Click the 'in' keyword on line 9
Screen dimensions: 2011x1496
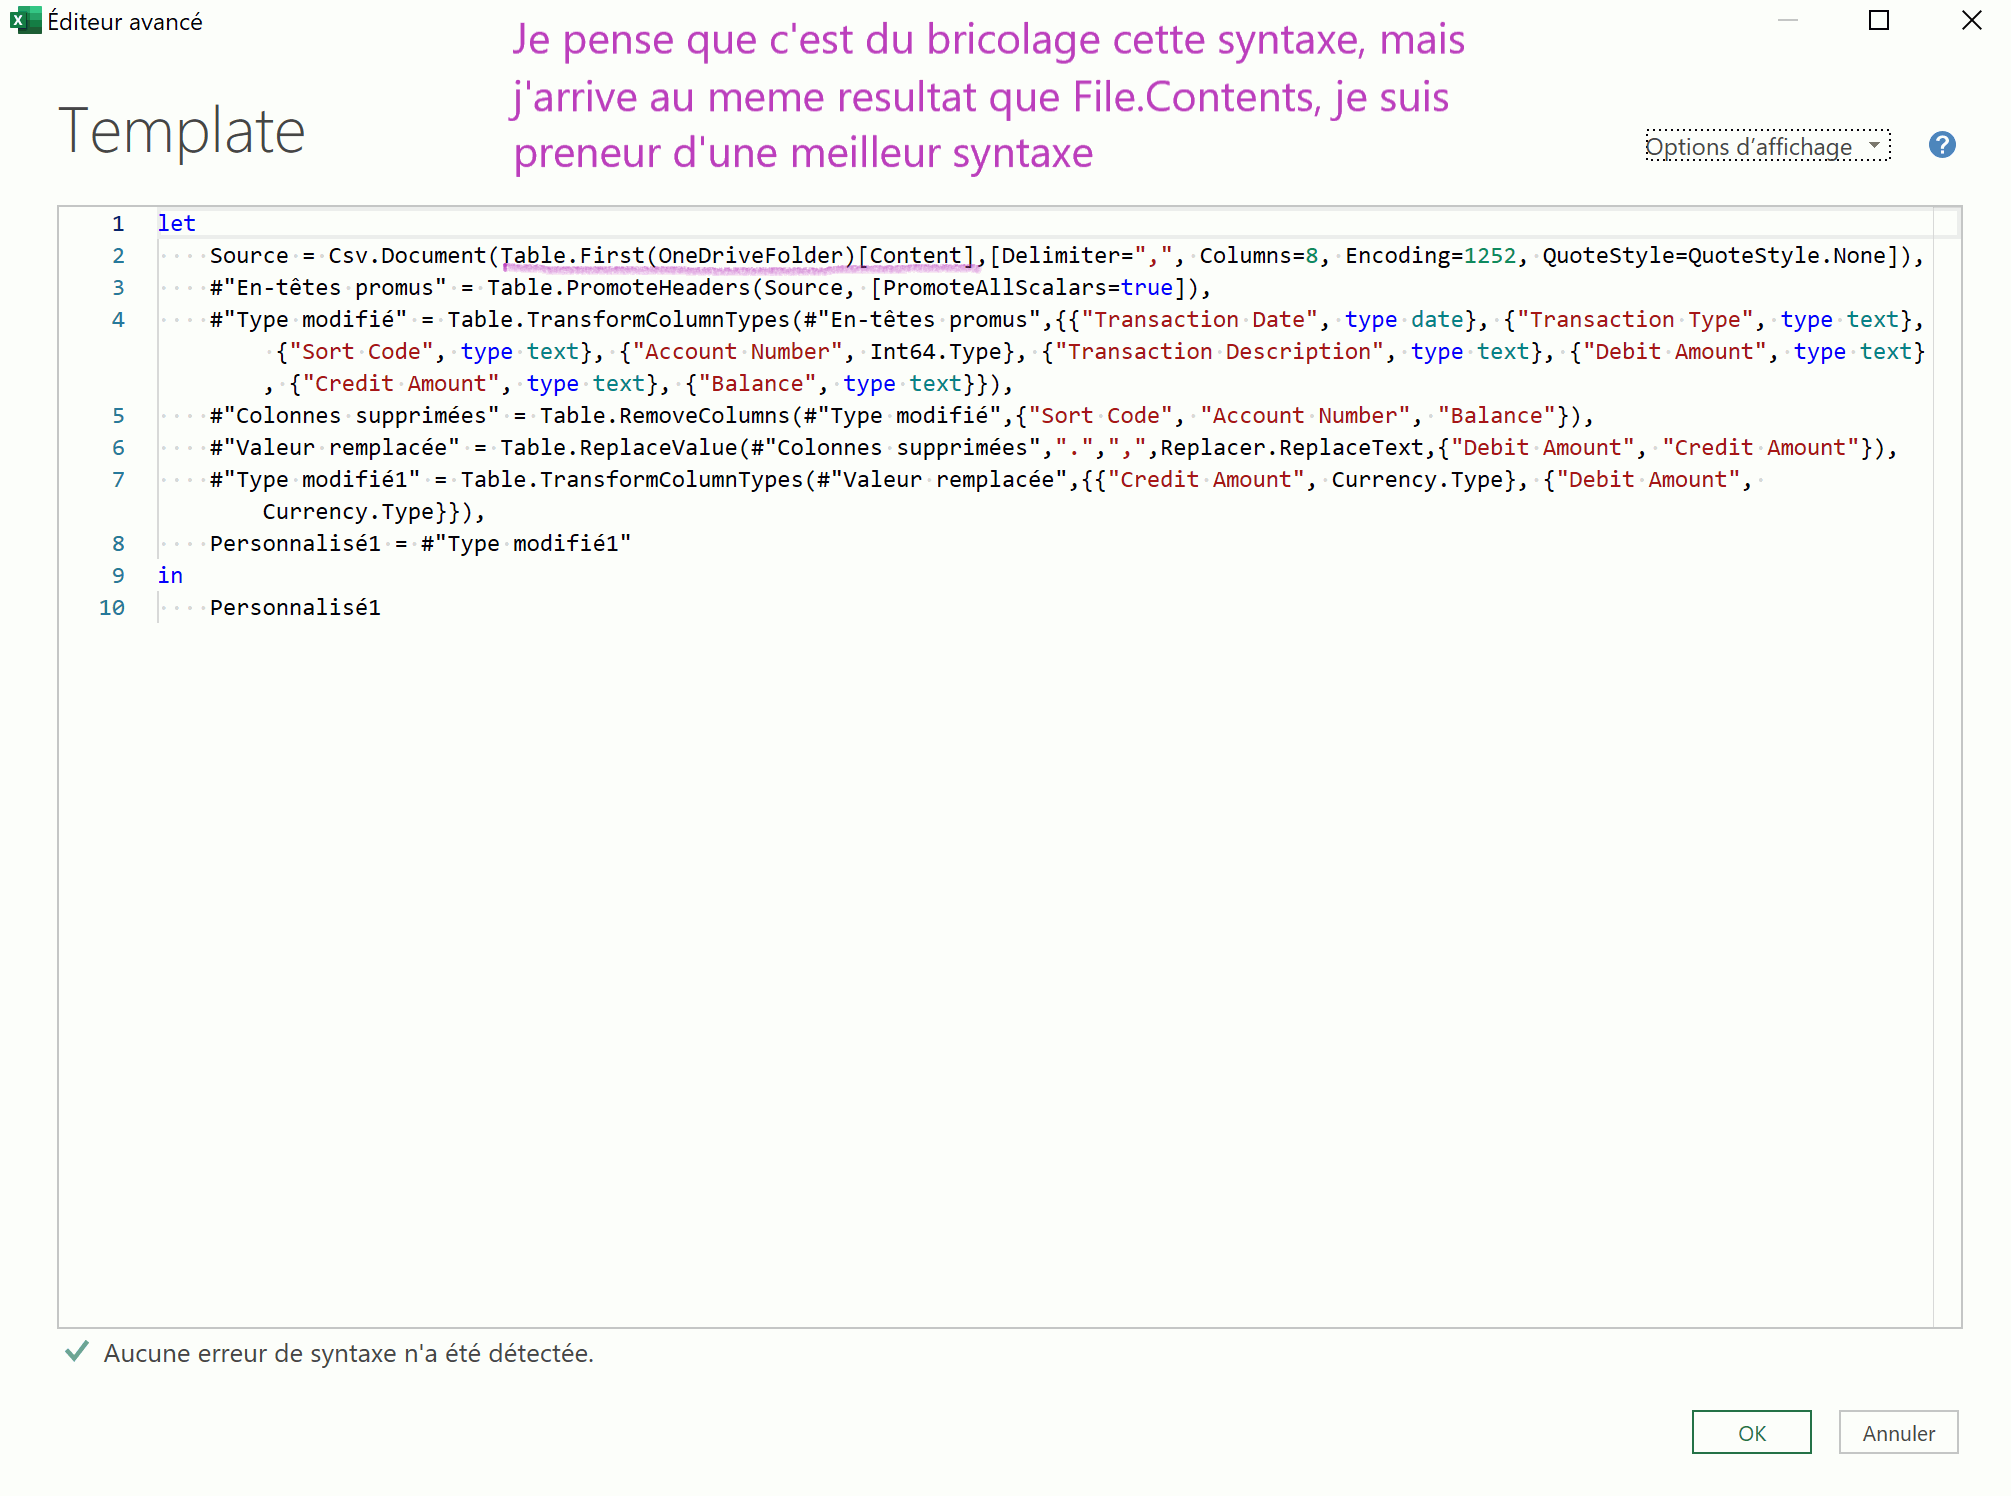pyautogui.click(x=170, y=575)
